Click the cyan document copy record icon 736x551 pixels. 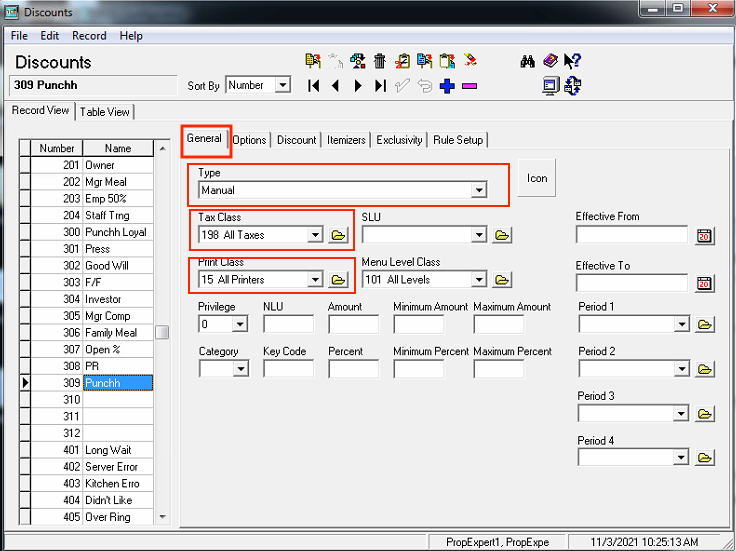tap(424, 61)
